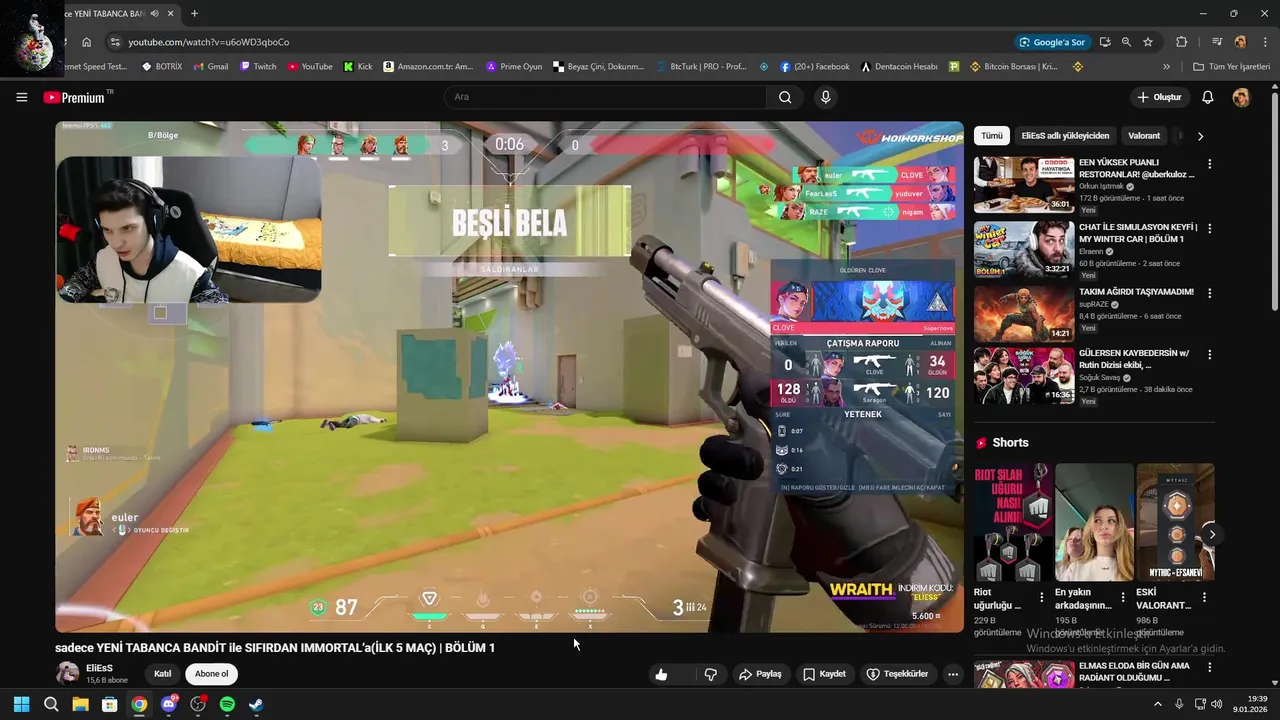Focus the YouTube Ara search field
Screen dimensions: 1280x720
[x=605, y=97]
